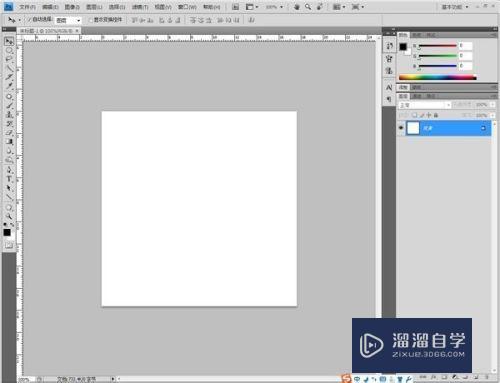
Task: Open the Clone Source panel icon in dock
Action: [389, 71]
